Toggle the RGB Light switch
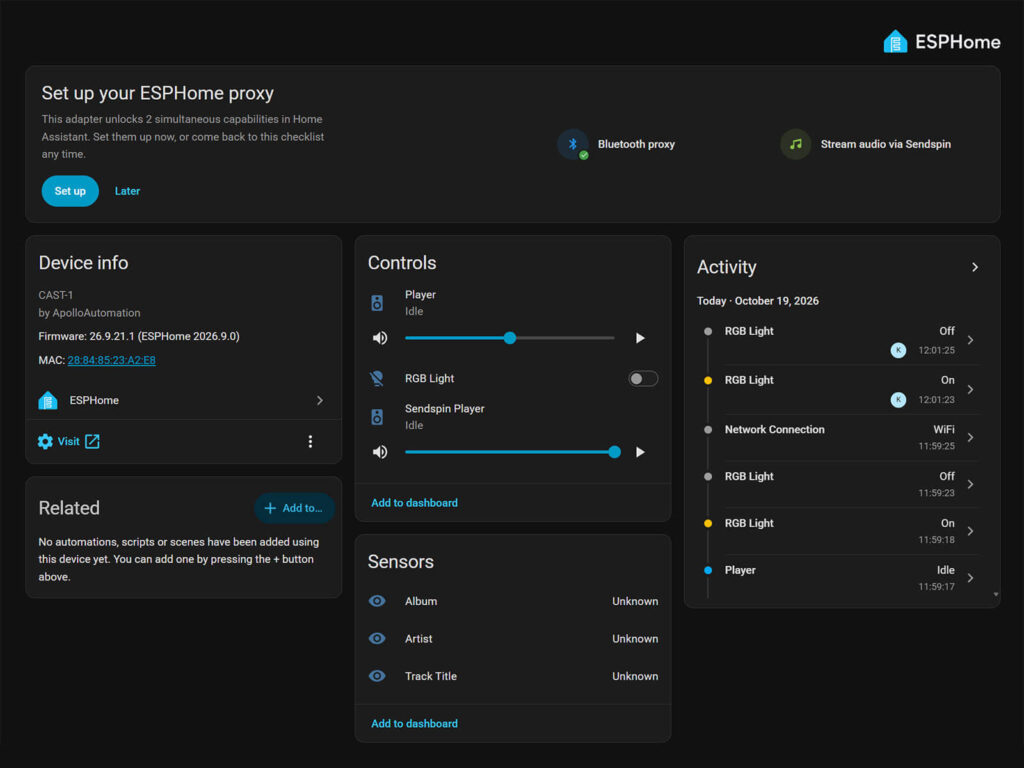This screenshot has width=1024, height=768. (643, 379)
